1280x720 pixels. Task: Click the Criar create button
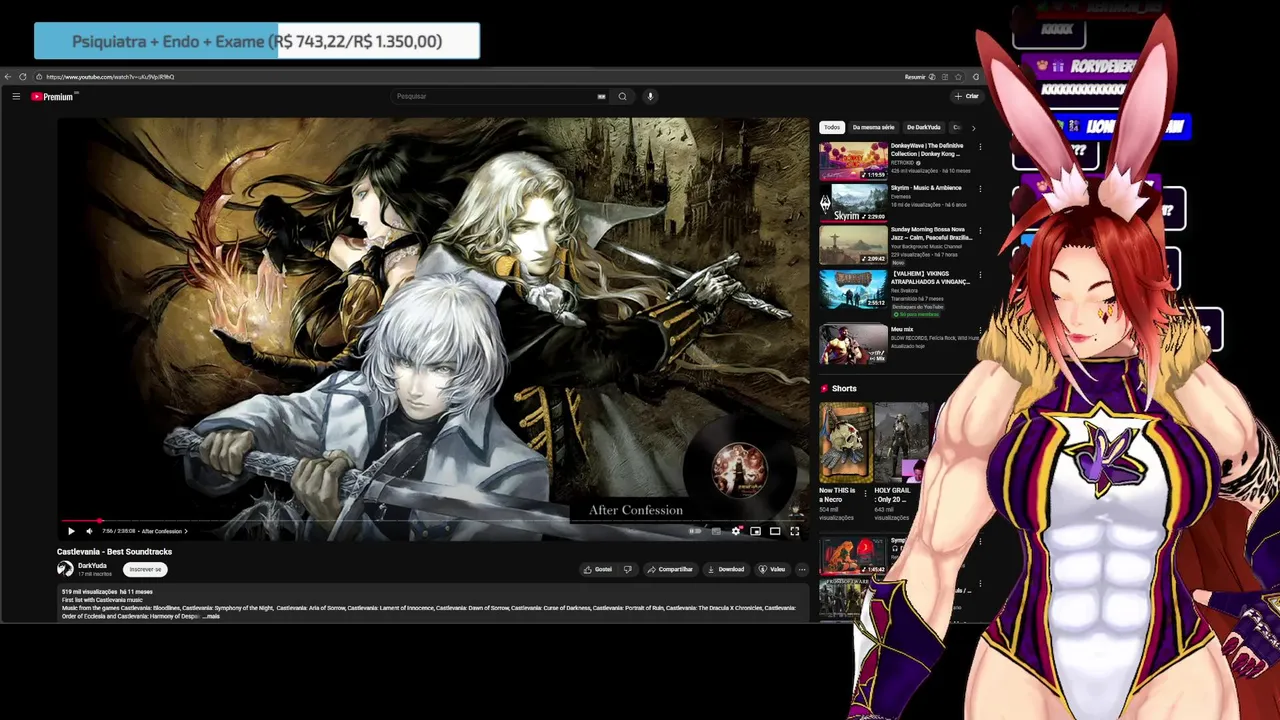click(967, 96)
